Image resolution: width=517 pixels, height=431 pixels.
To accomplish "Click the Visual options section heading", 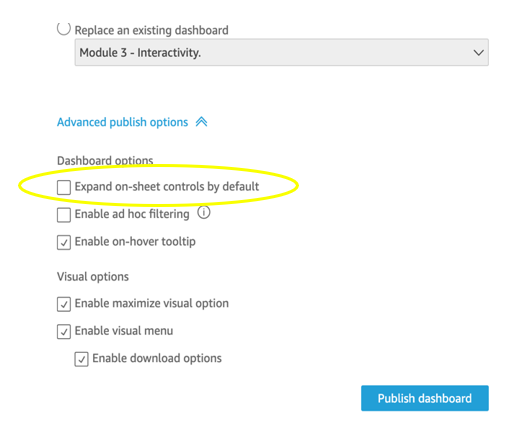I will click(93, 277).
